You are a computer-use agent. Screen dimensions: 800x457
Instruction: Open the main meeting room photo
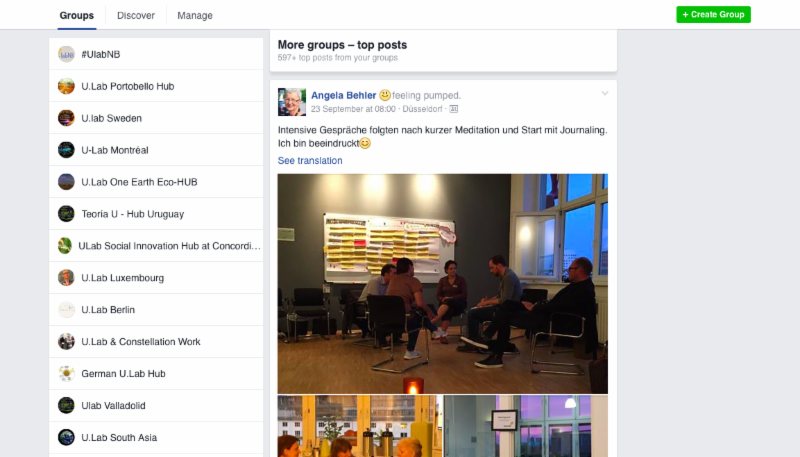pyautogui.click(x=442, y=284)
